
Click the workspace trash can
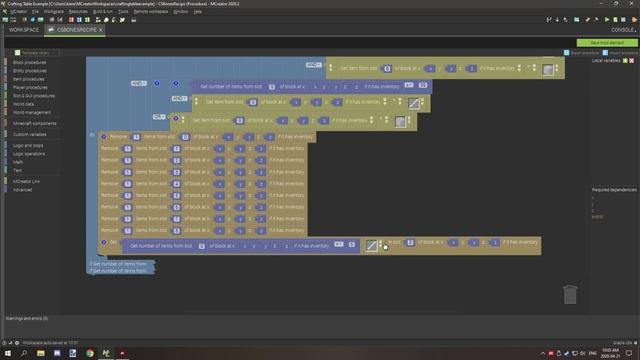point(570,294)
